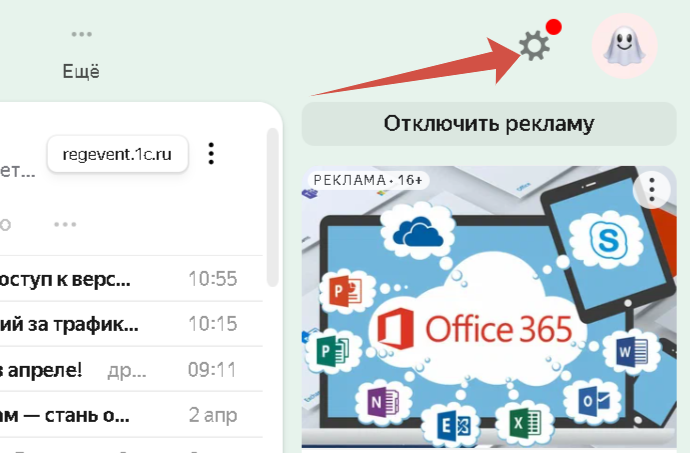This screenshot has width=690, height=453.
Task: Open the email received at 09:11
Action: (131, 369)
